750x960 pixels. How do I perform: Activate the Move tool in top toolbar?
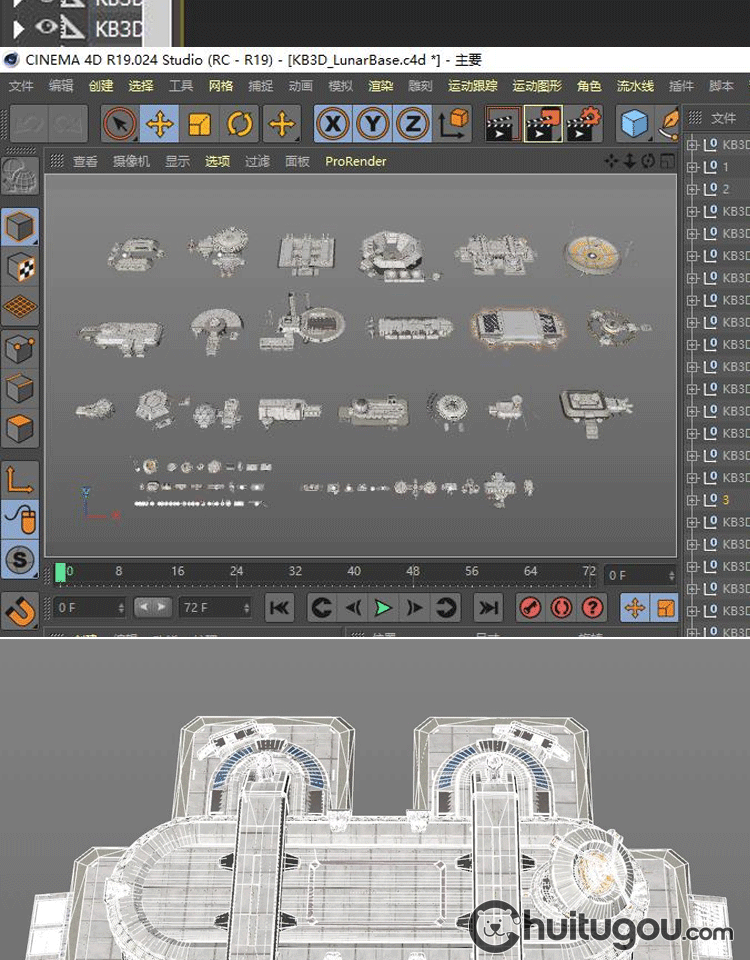(160, 124)
